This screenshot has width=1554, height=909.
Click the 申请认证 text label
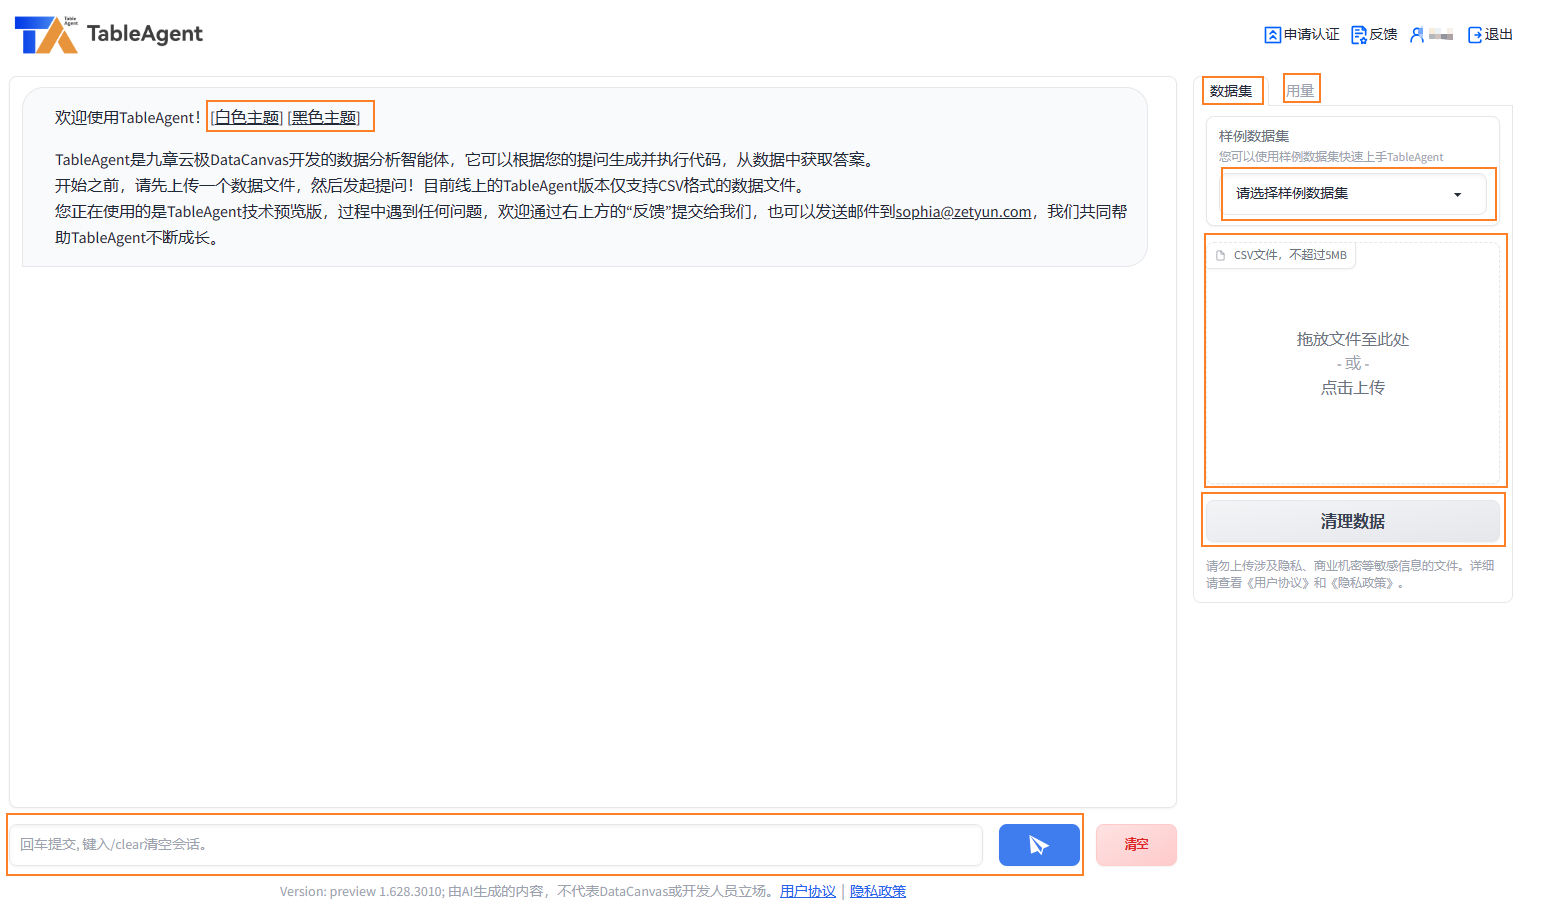[x=1312, y=35]
